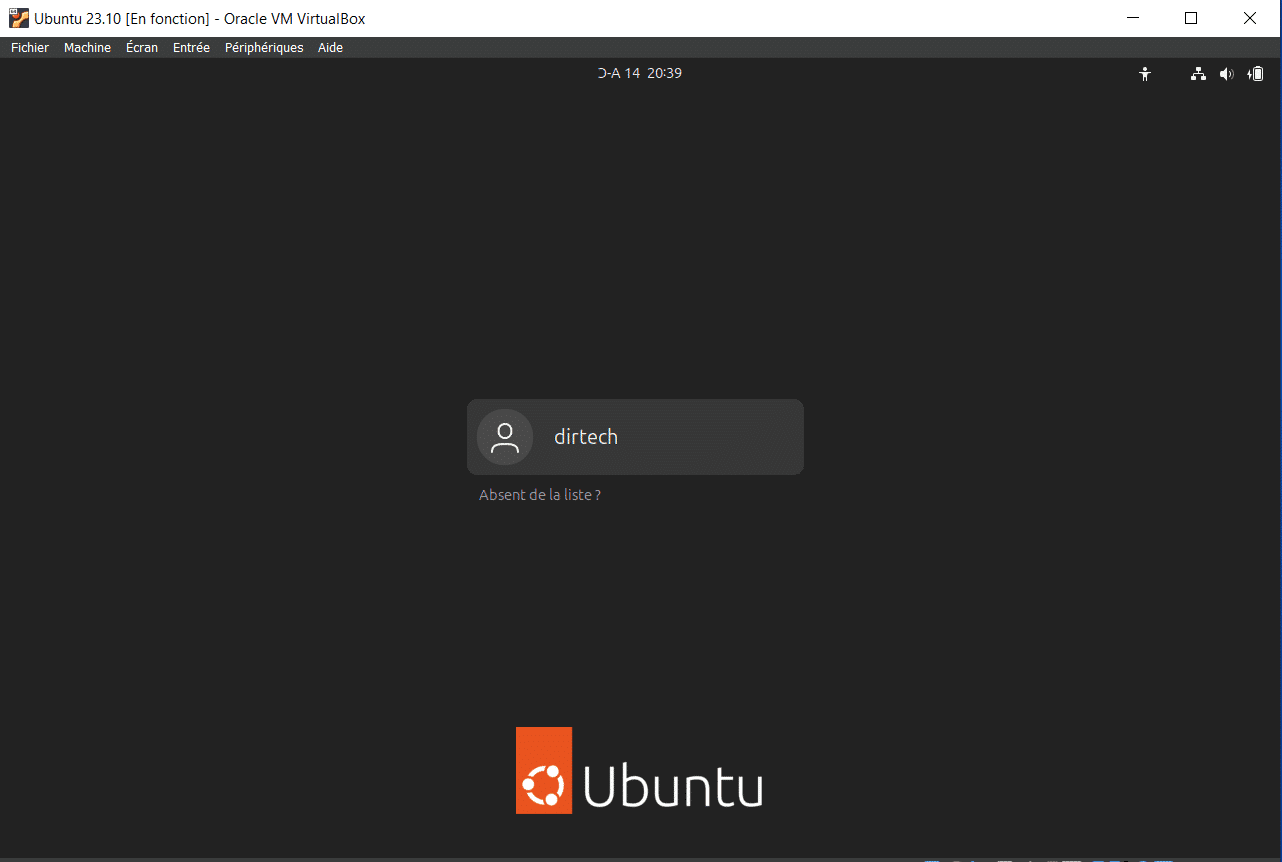This screenshot has height=862, width=1282.
Task: Open the Périphériques menu
Action: (x=264, y=47)
